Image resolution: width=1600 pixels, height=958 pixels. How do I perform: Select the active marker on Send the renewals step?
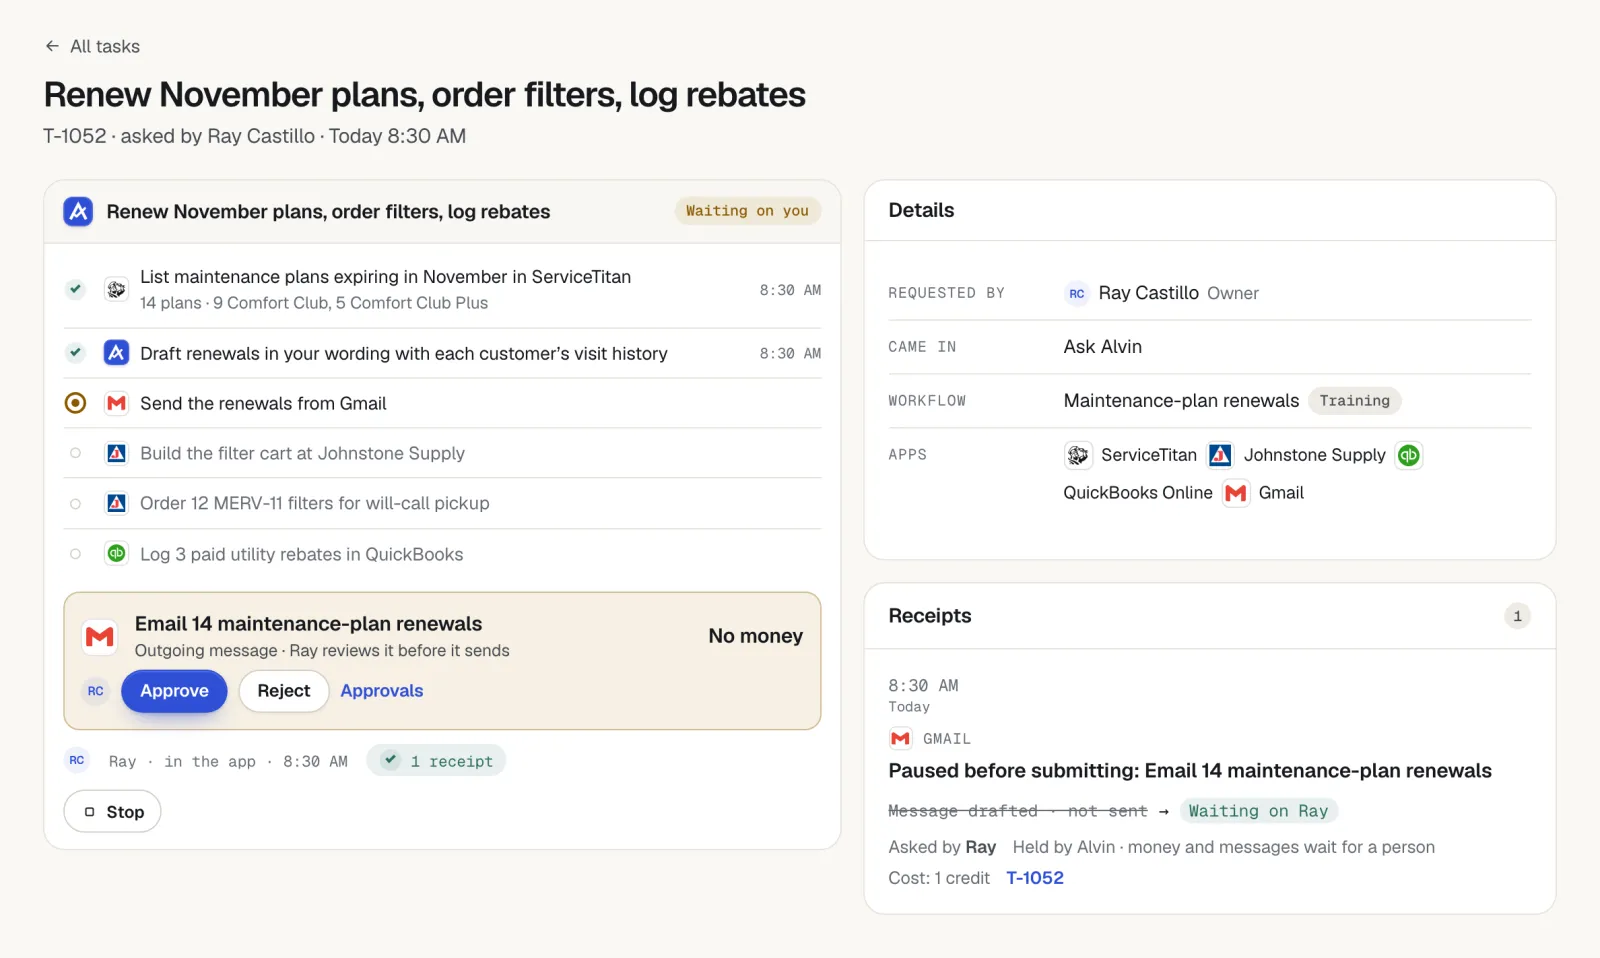point(75,403)
